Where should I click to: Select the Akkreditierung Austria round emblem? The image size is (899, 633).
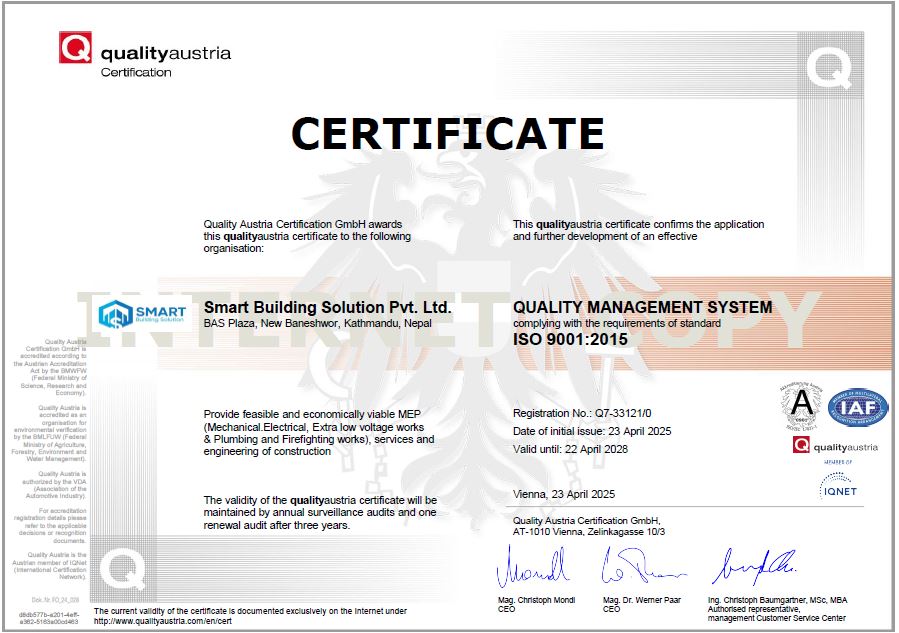[801, 407]
